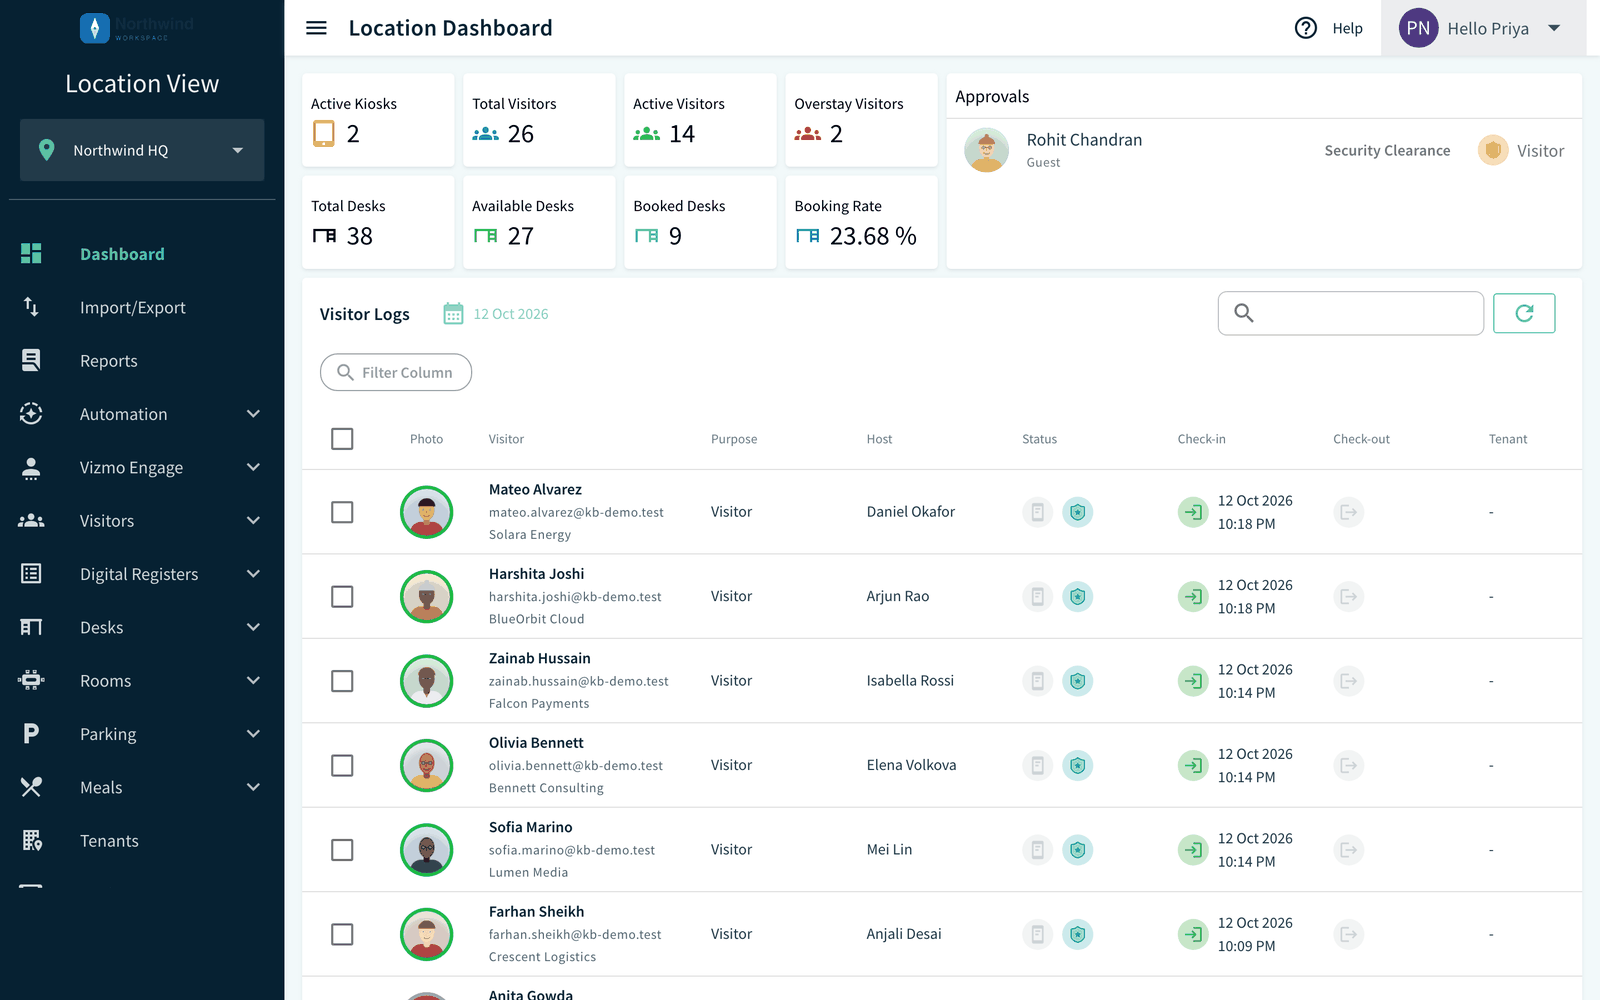The image size is (1600, 1000).
Task: Open Rohit Chandran approval entry
Action: click(1264, 151)
